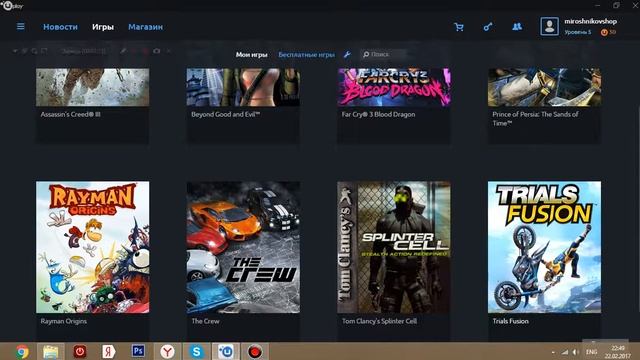Viewport: 640px width, 360px height.
Task: Click the red power button taskbar icon
Action: coord(80,351)
